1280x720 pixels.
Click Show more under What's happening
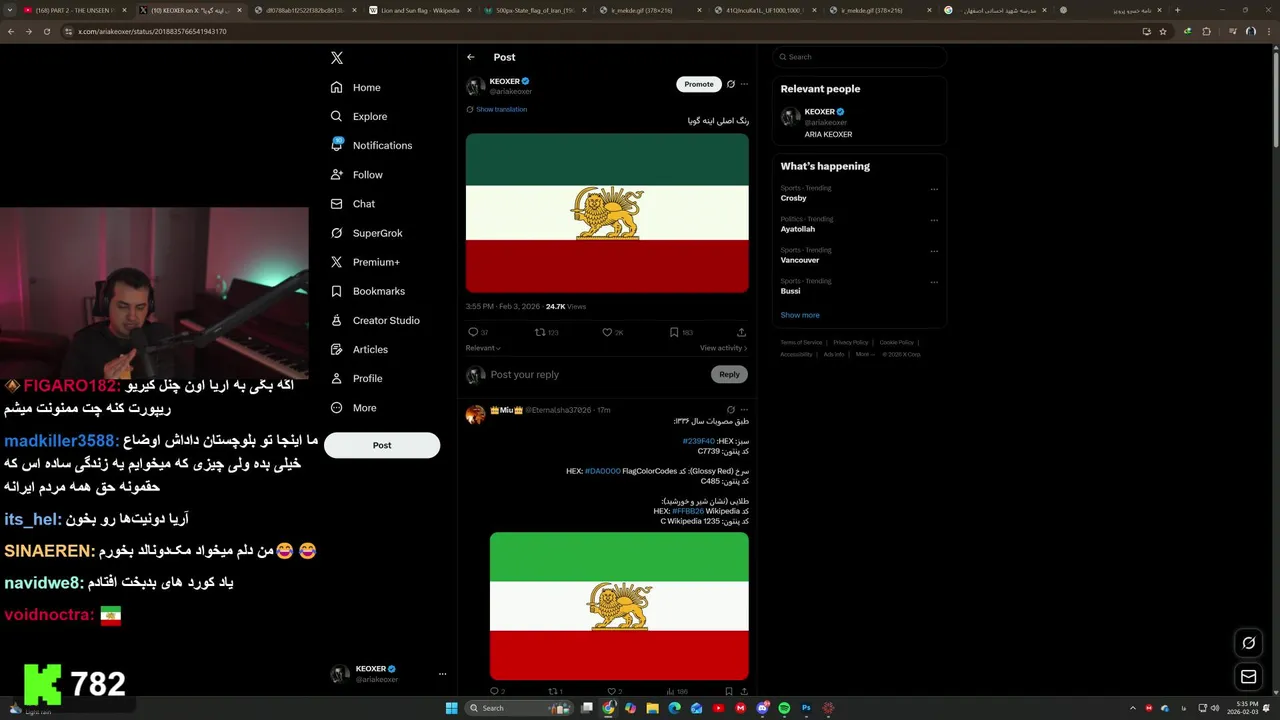click(800, 315)
